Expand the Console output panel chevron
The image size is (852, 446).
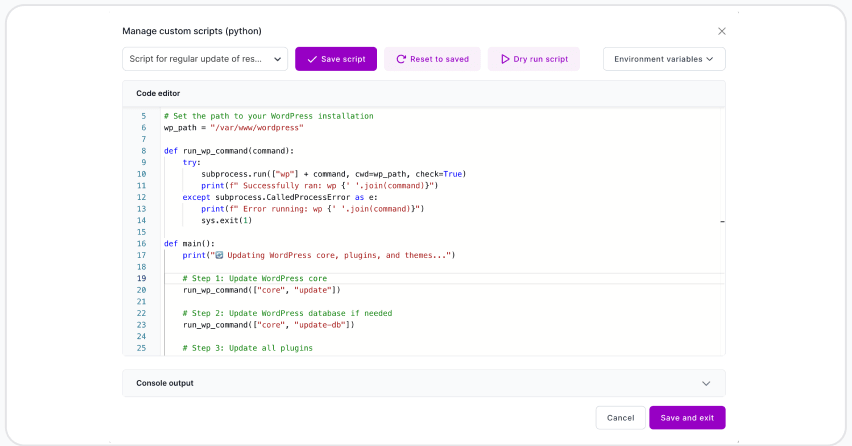click(x=706, y=383)
